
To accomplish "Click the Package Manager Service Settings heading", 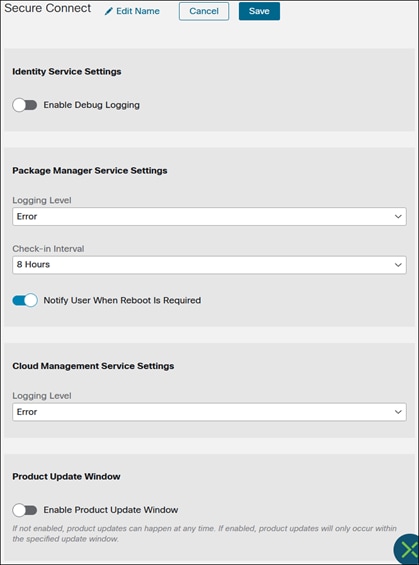I will (90, 170).
